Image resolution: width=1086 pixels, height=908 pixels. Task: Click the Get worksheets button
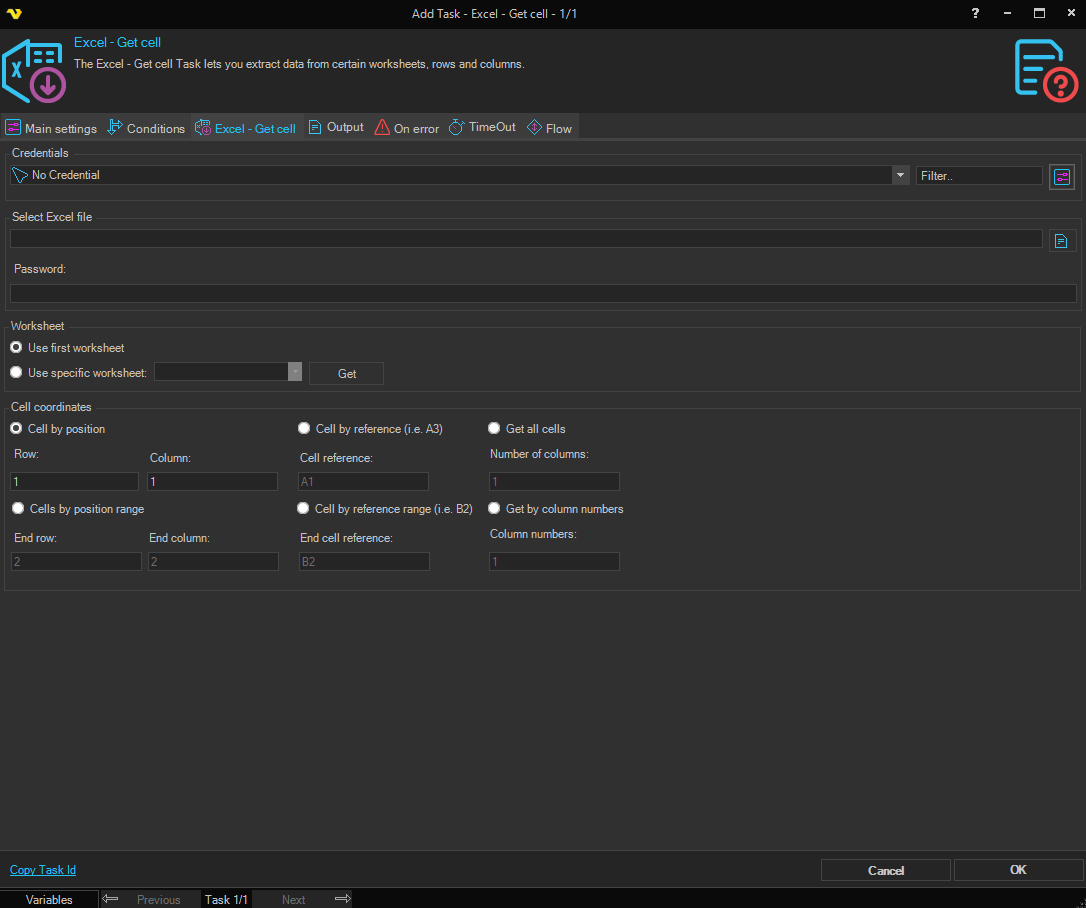[x=346, y=373]
